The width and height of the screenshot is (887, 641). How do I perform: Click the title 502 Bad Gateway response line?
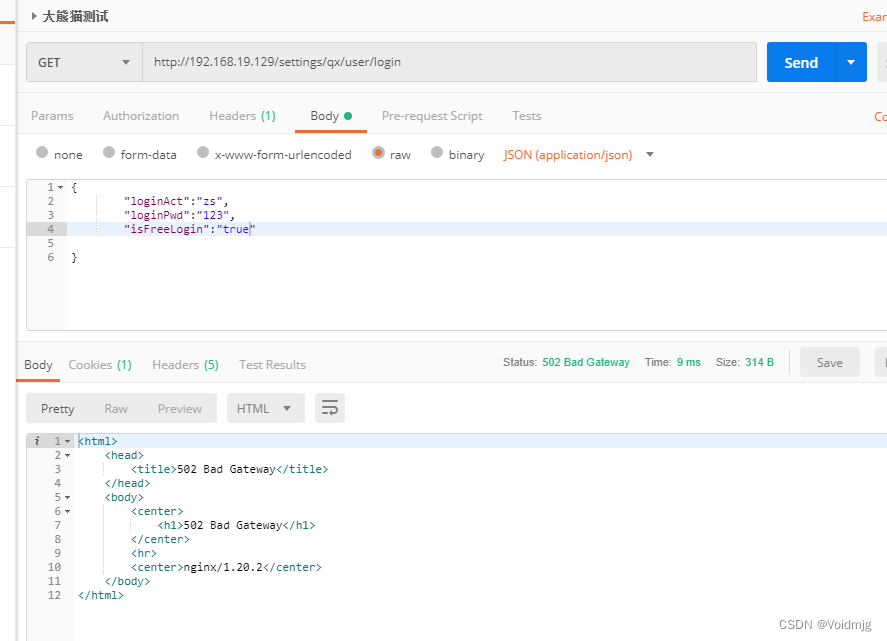(229, 469)
